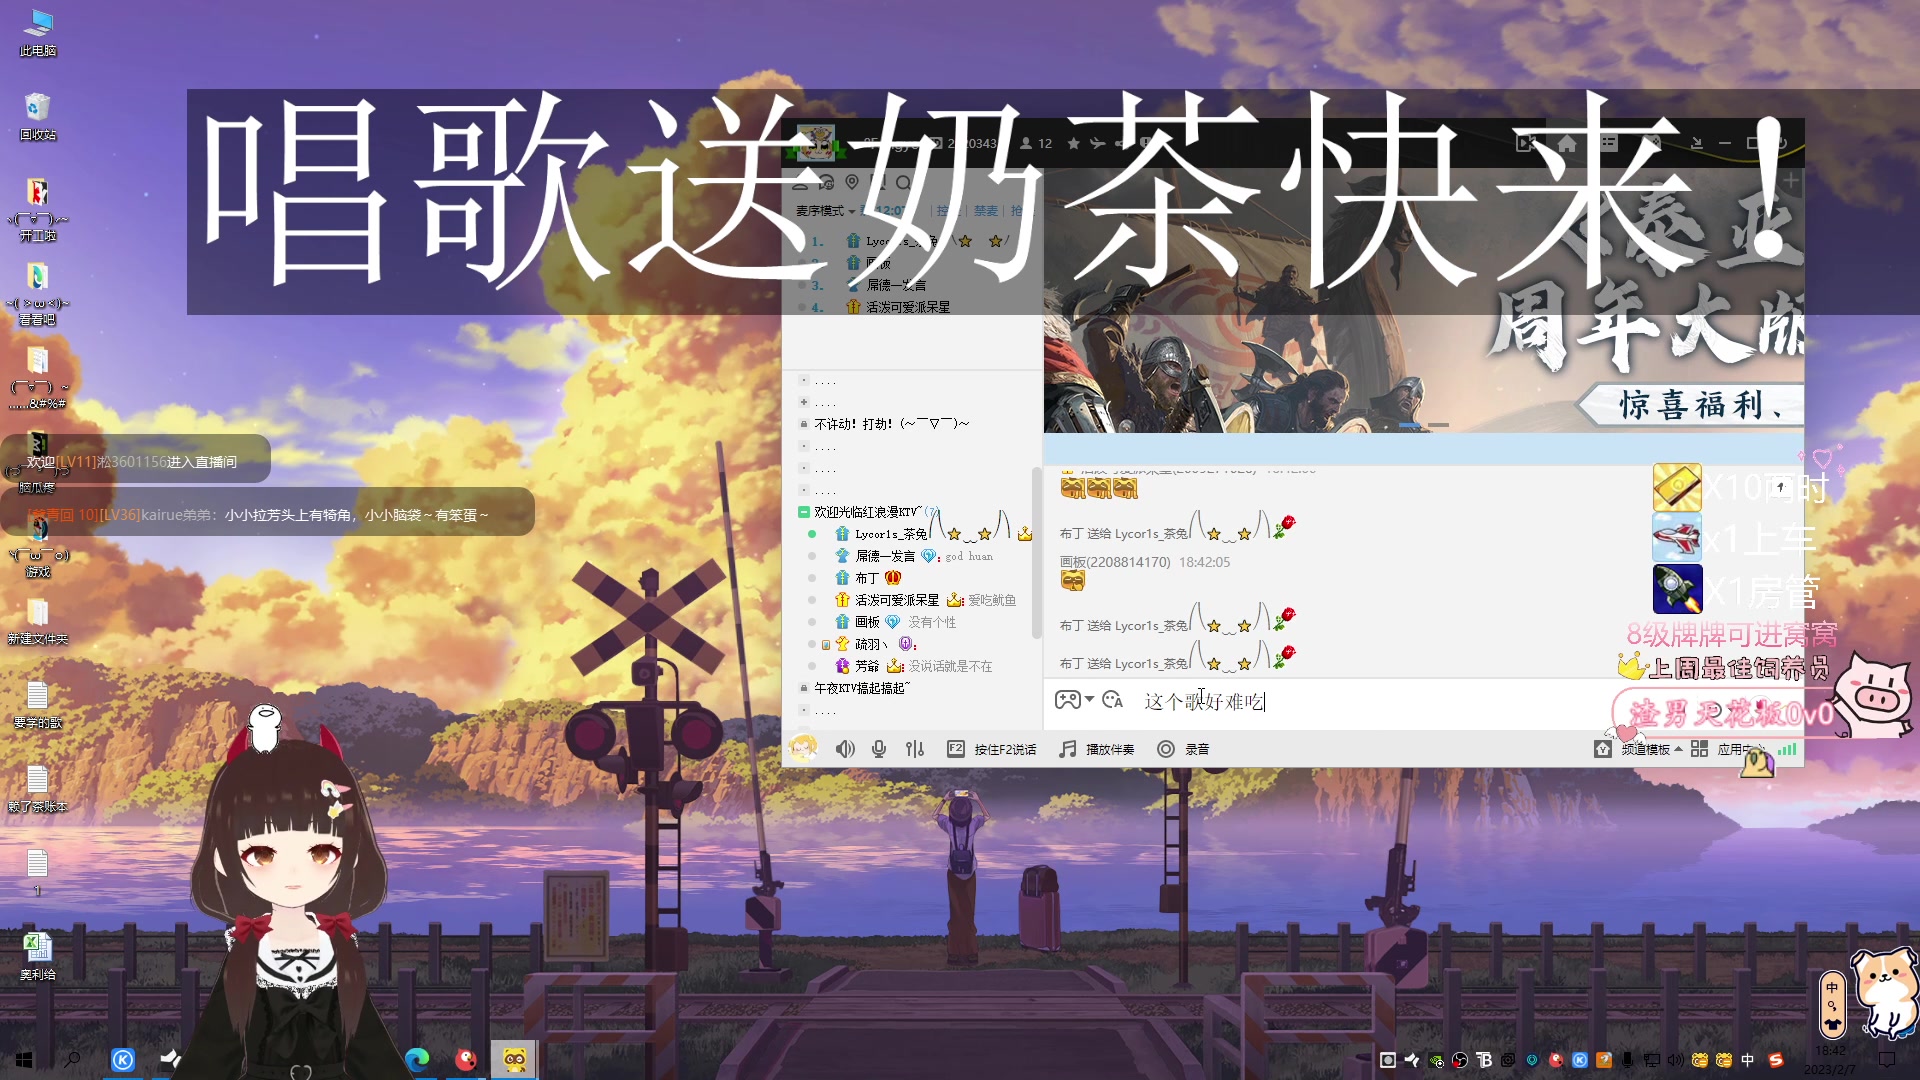Open emoji and font icon in chat input

[1112, 700]
